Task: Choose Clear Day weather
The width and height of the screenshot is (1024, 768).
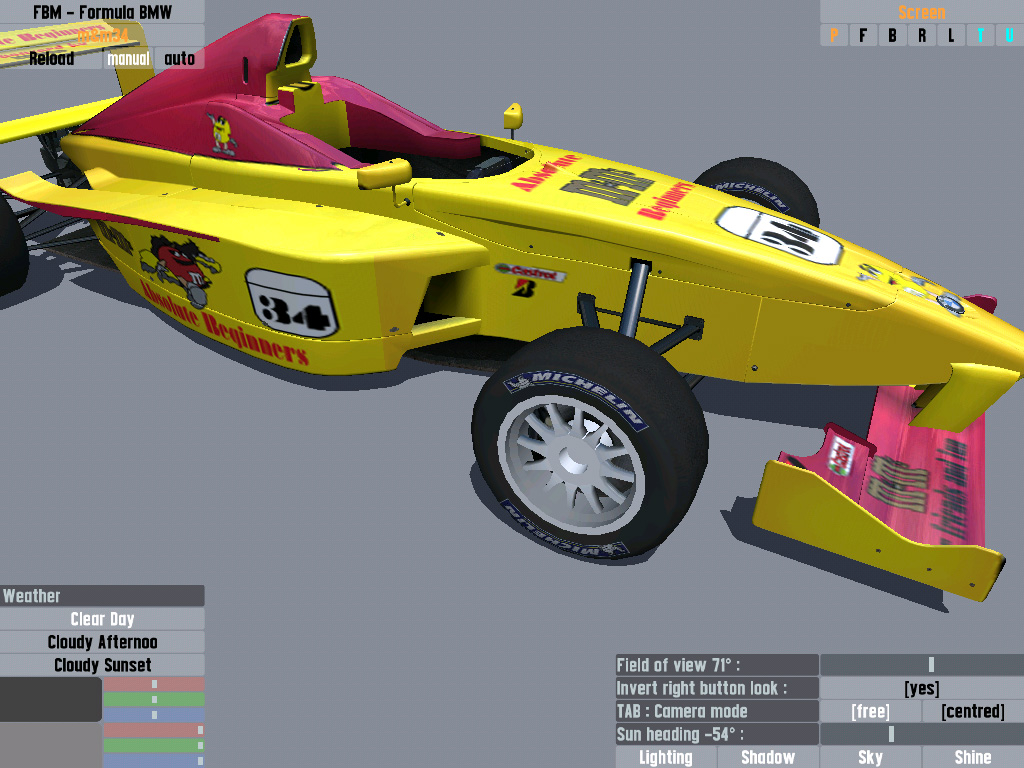Action: (x=102, y=619)
